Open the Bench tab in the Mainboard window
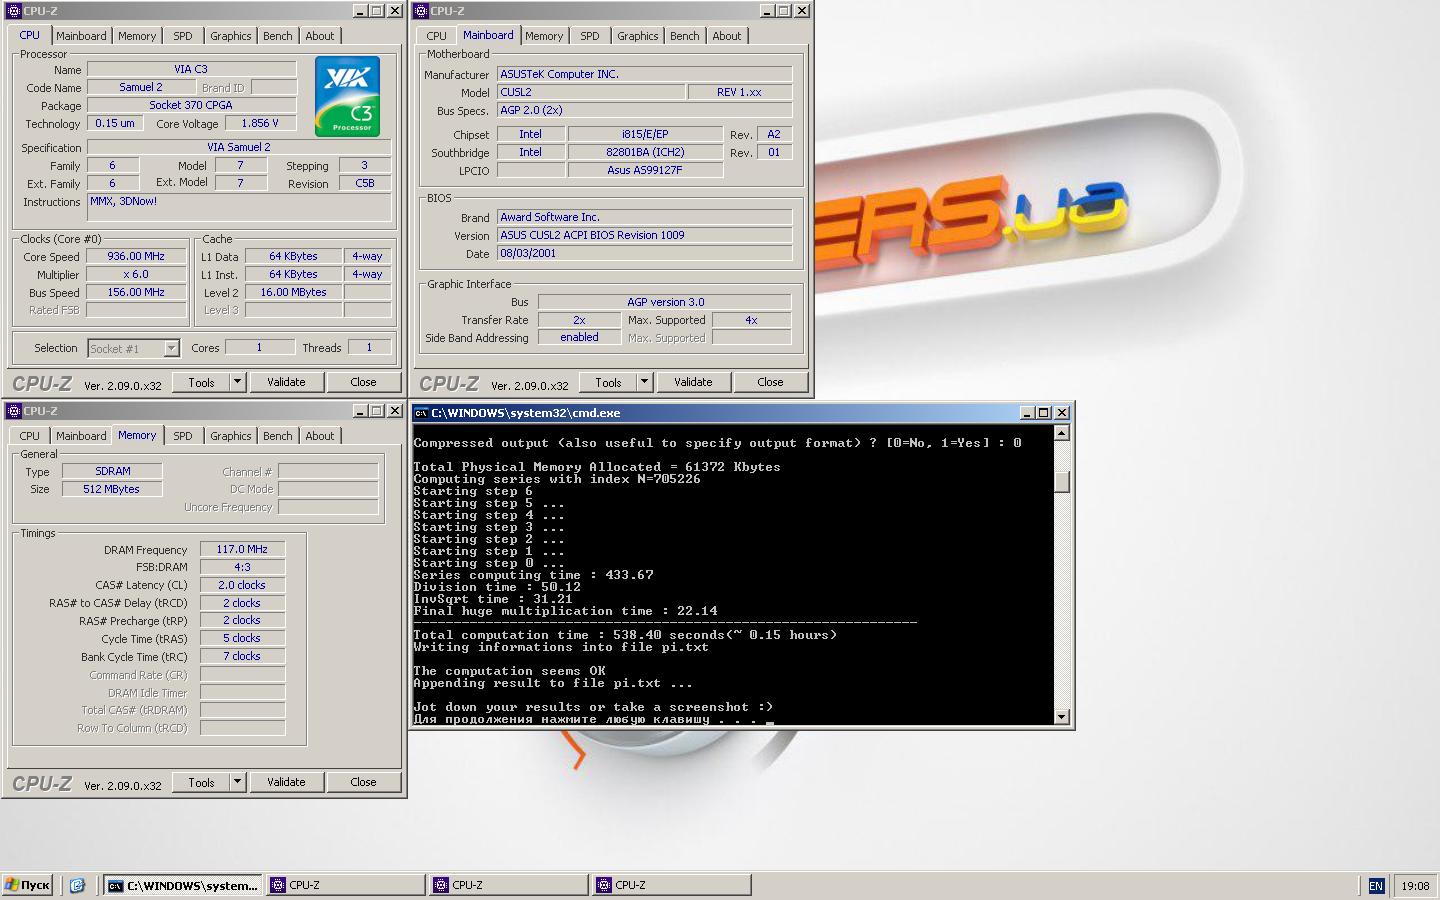 pos(684,36)
